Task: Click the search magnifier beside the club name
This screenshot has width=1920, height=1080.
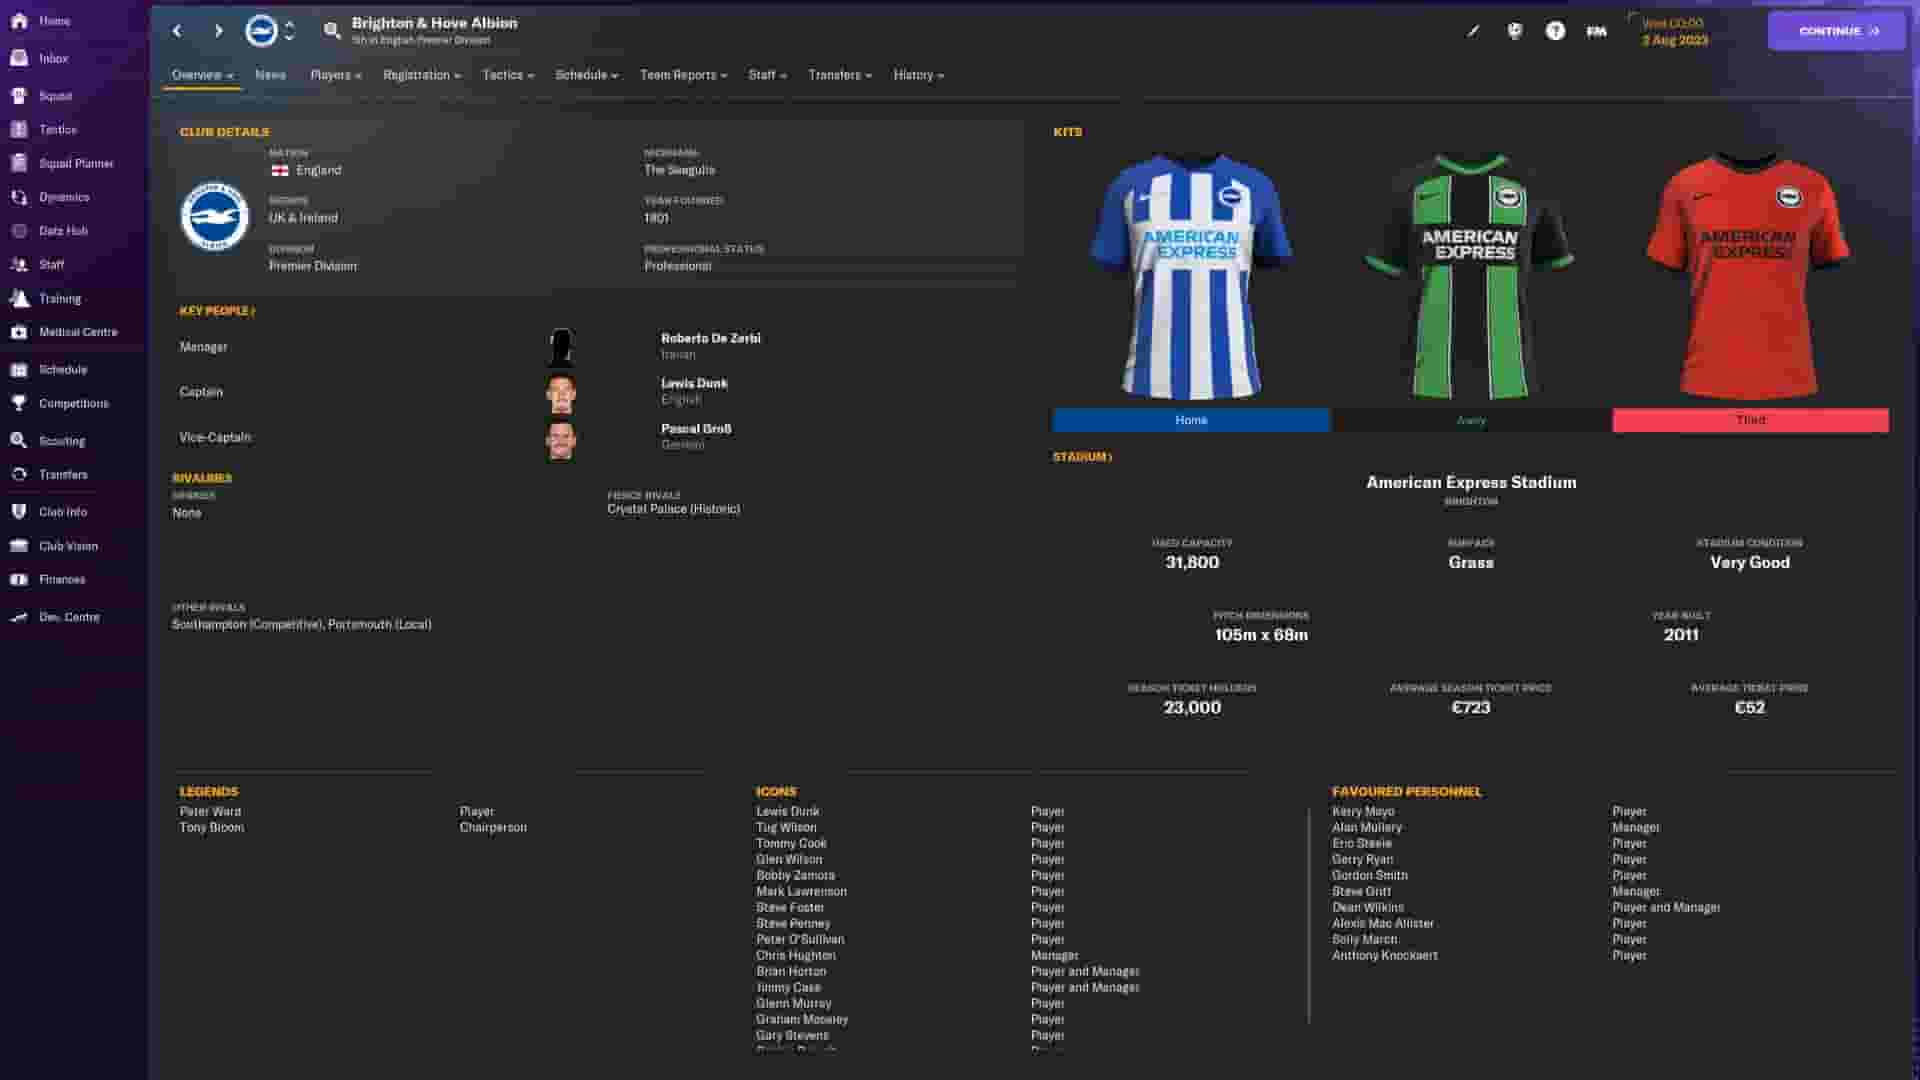Action: pos(332,30)
